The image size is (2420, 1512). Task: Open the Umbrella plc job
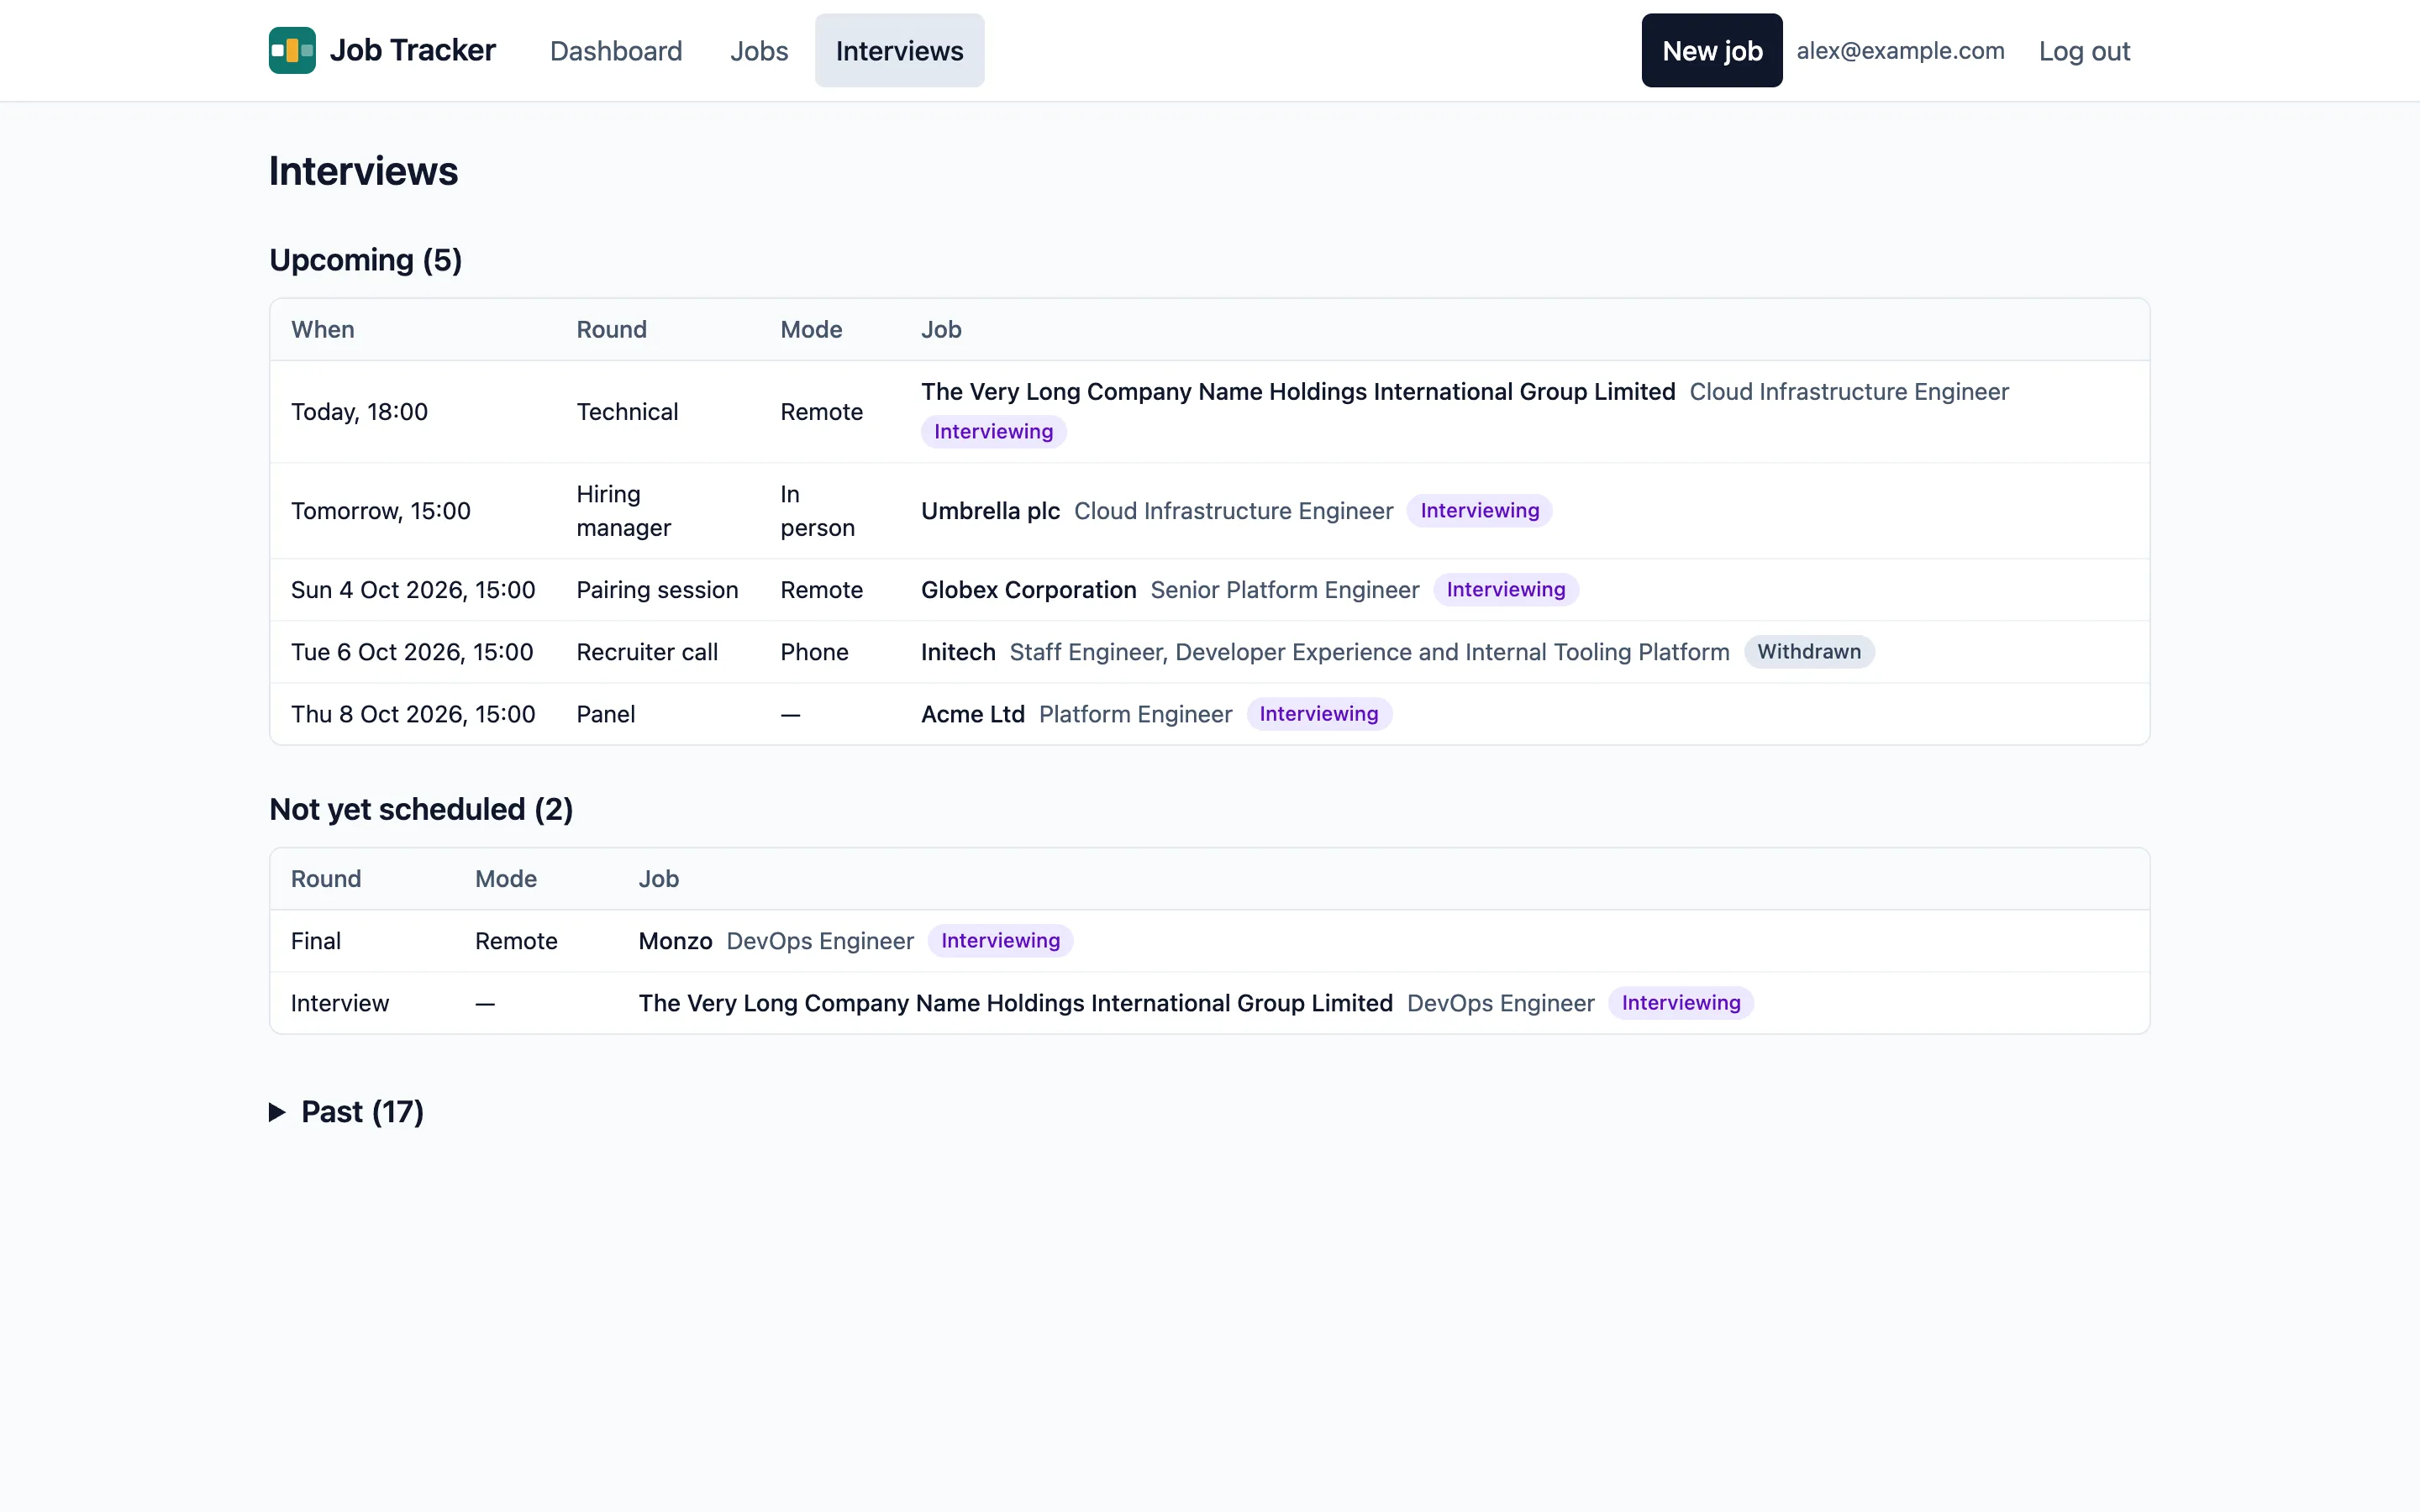click(990, 511)
